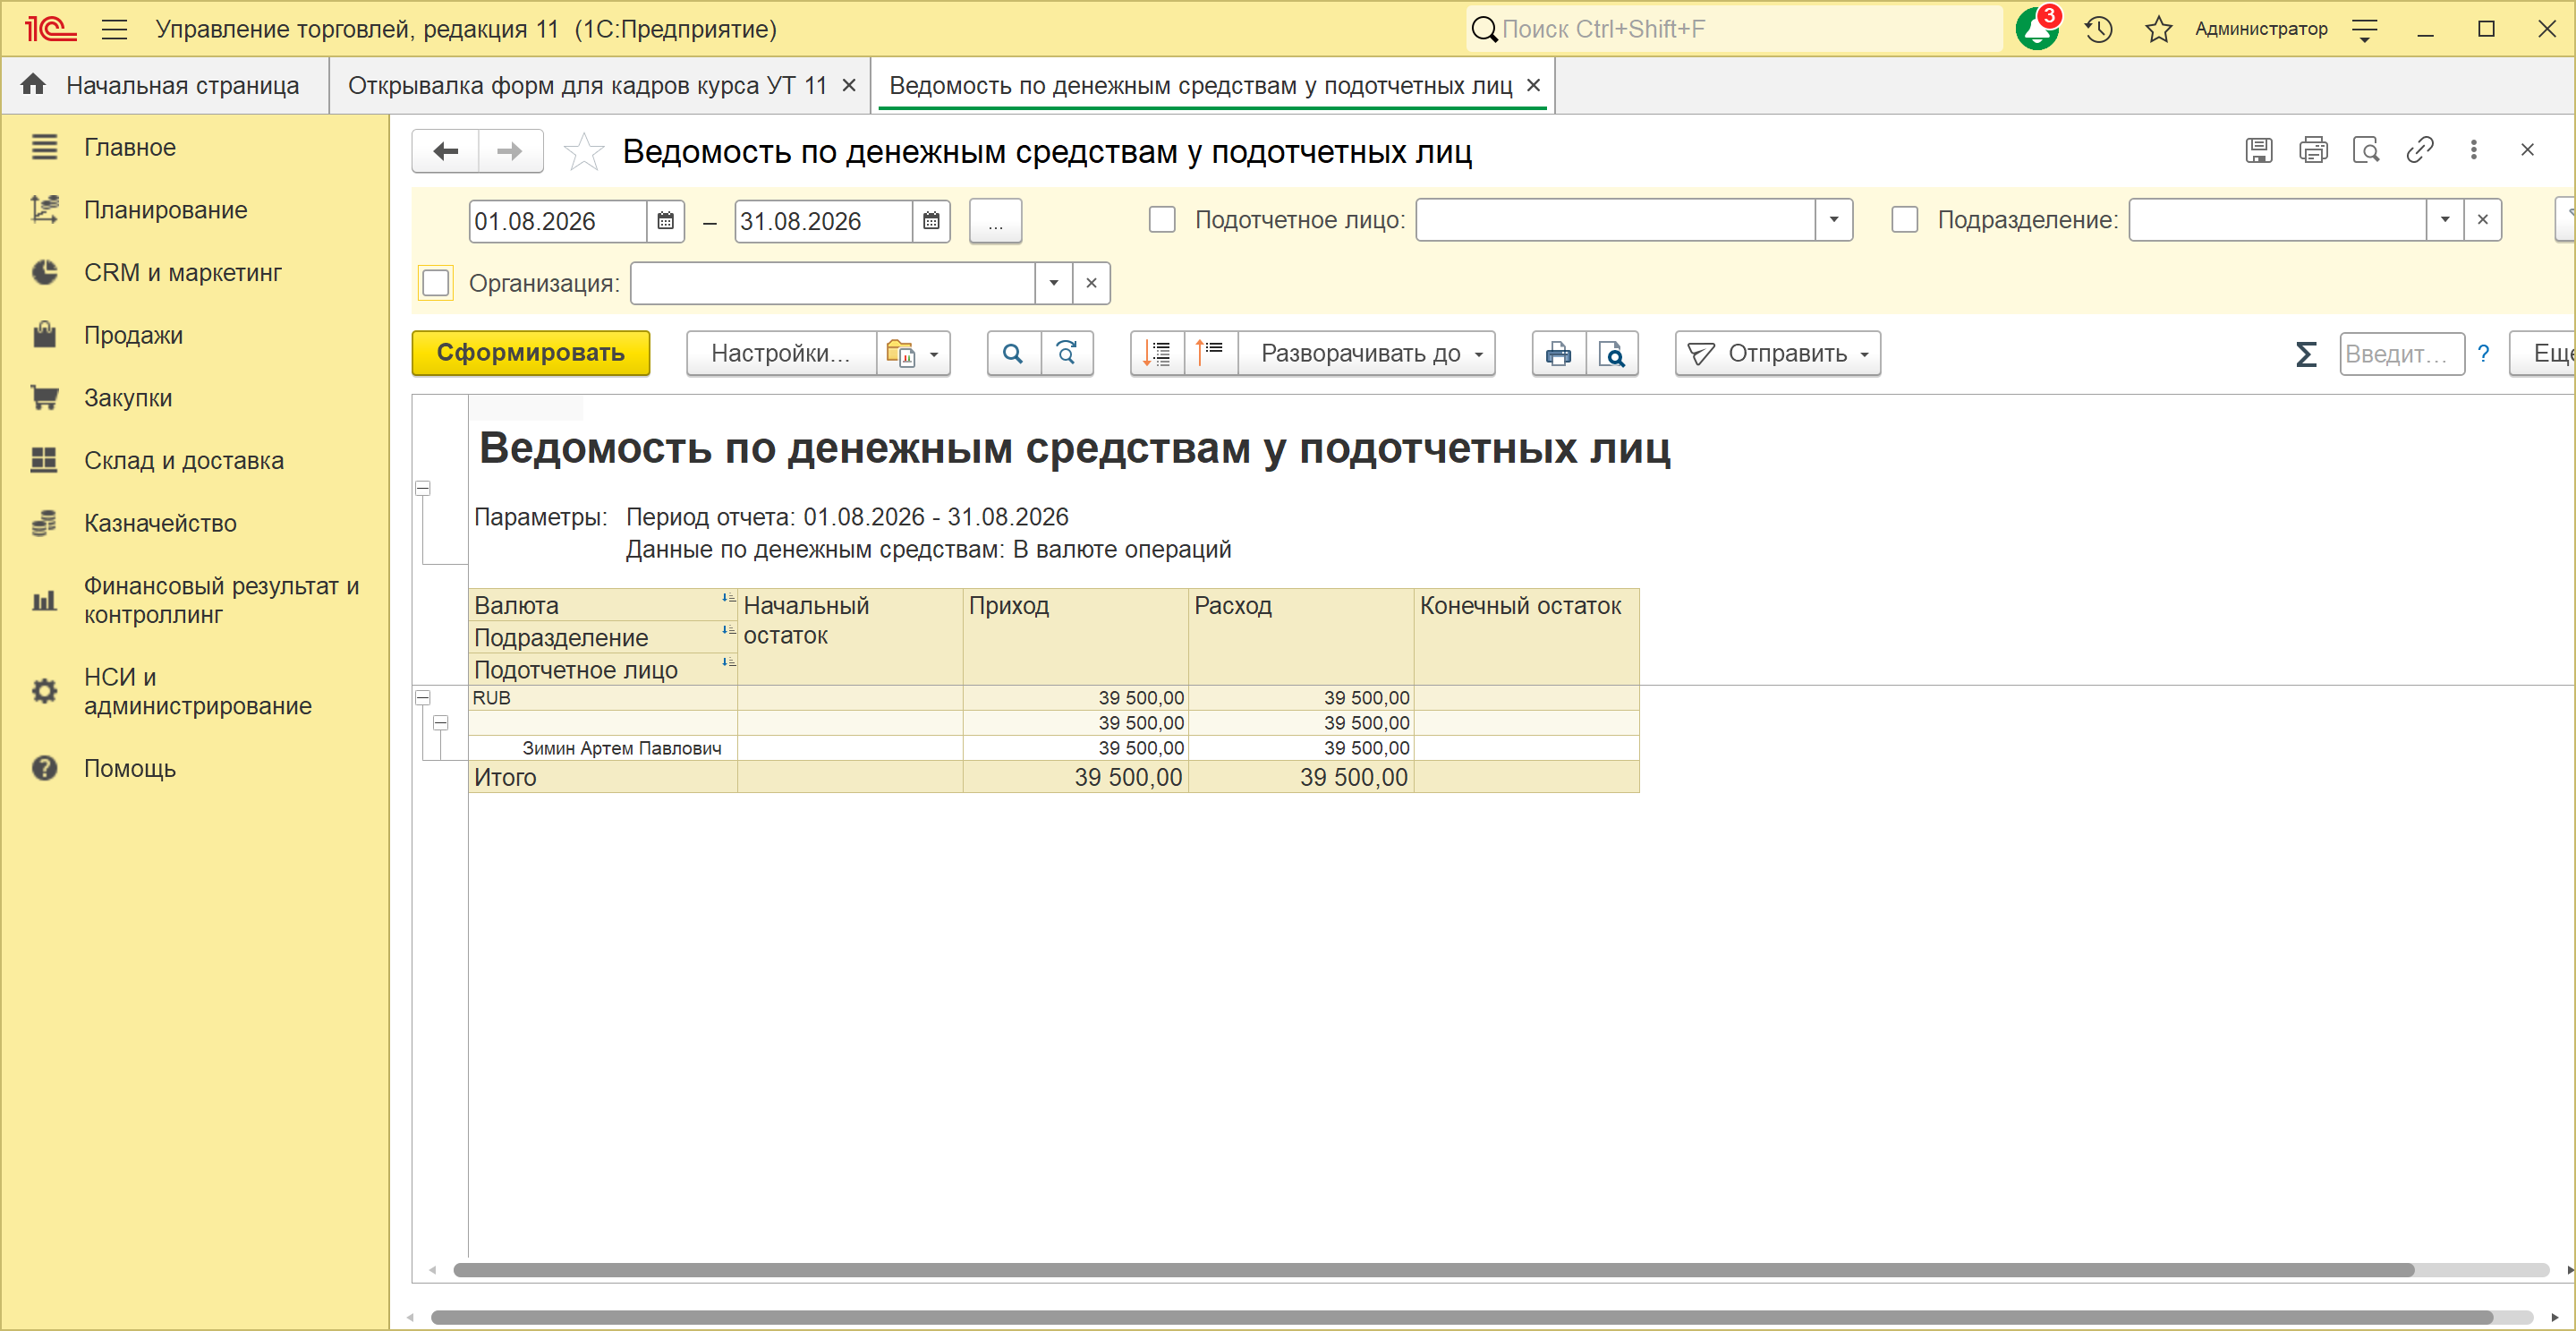
Task: Open notifications bell with badge 3
Action: coord(2037,29)
